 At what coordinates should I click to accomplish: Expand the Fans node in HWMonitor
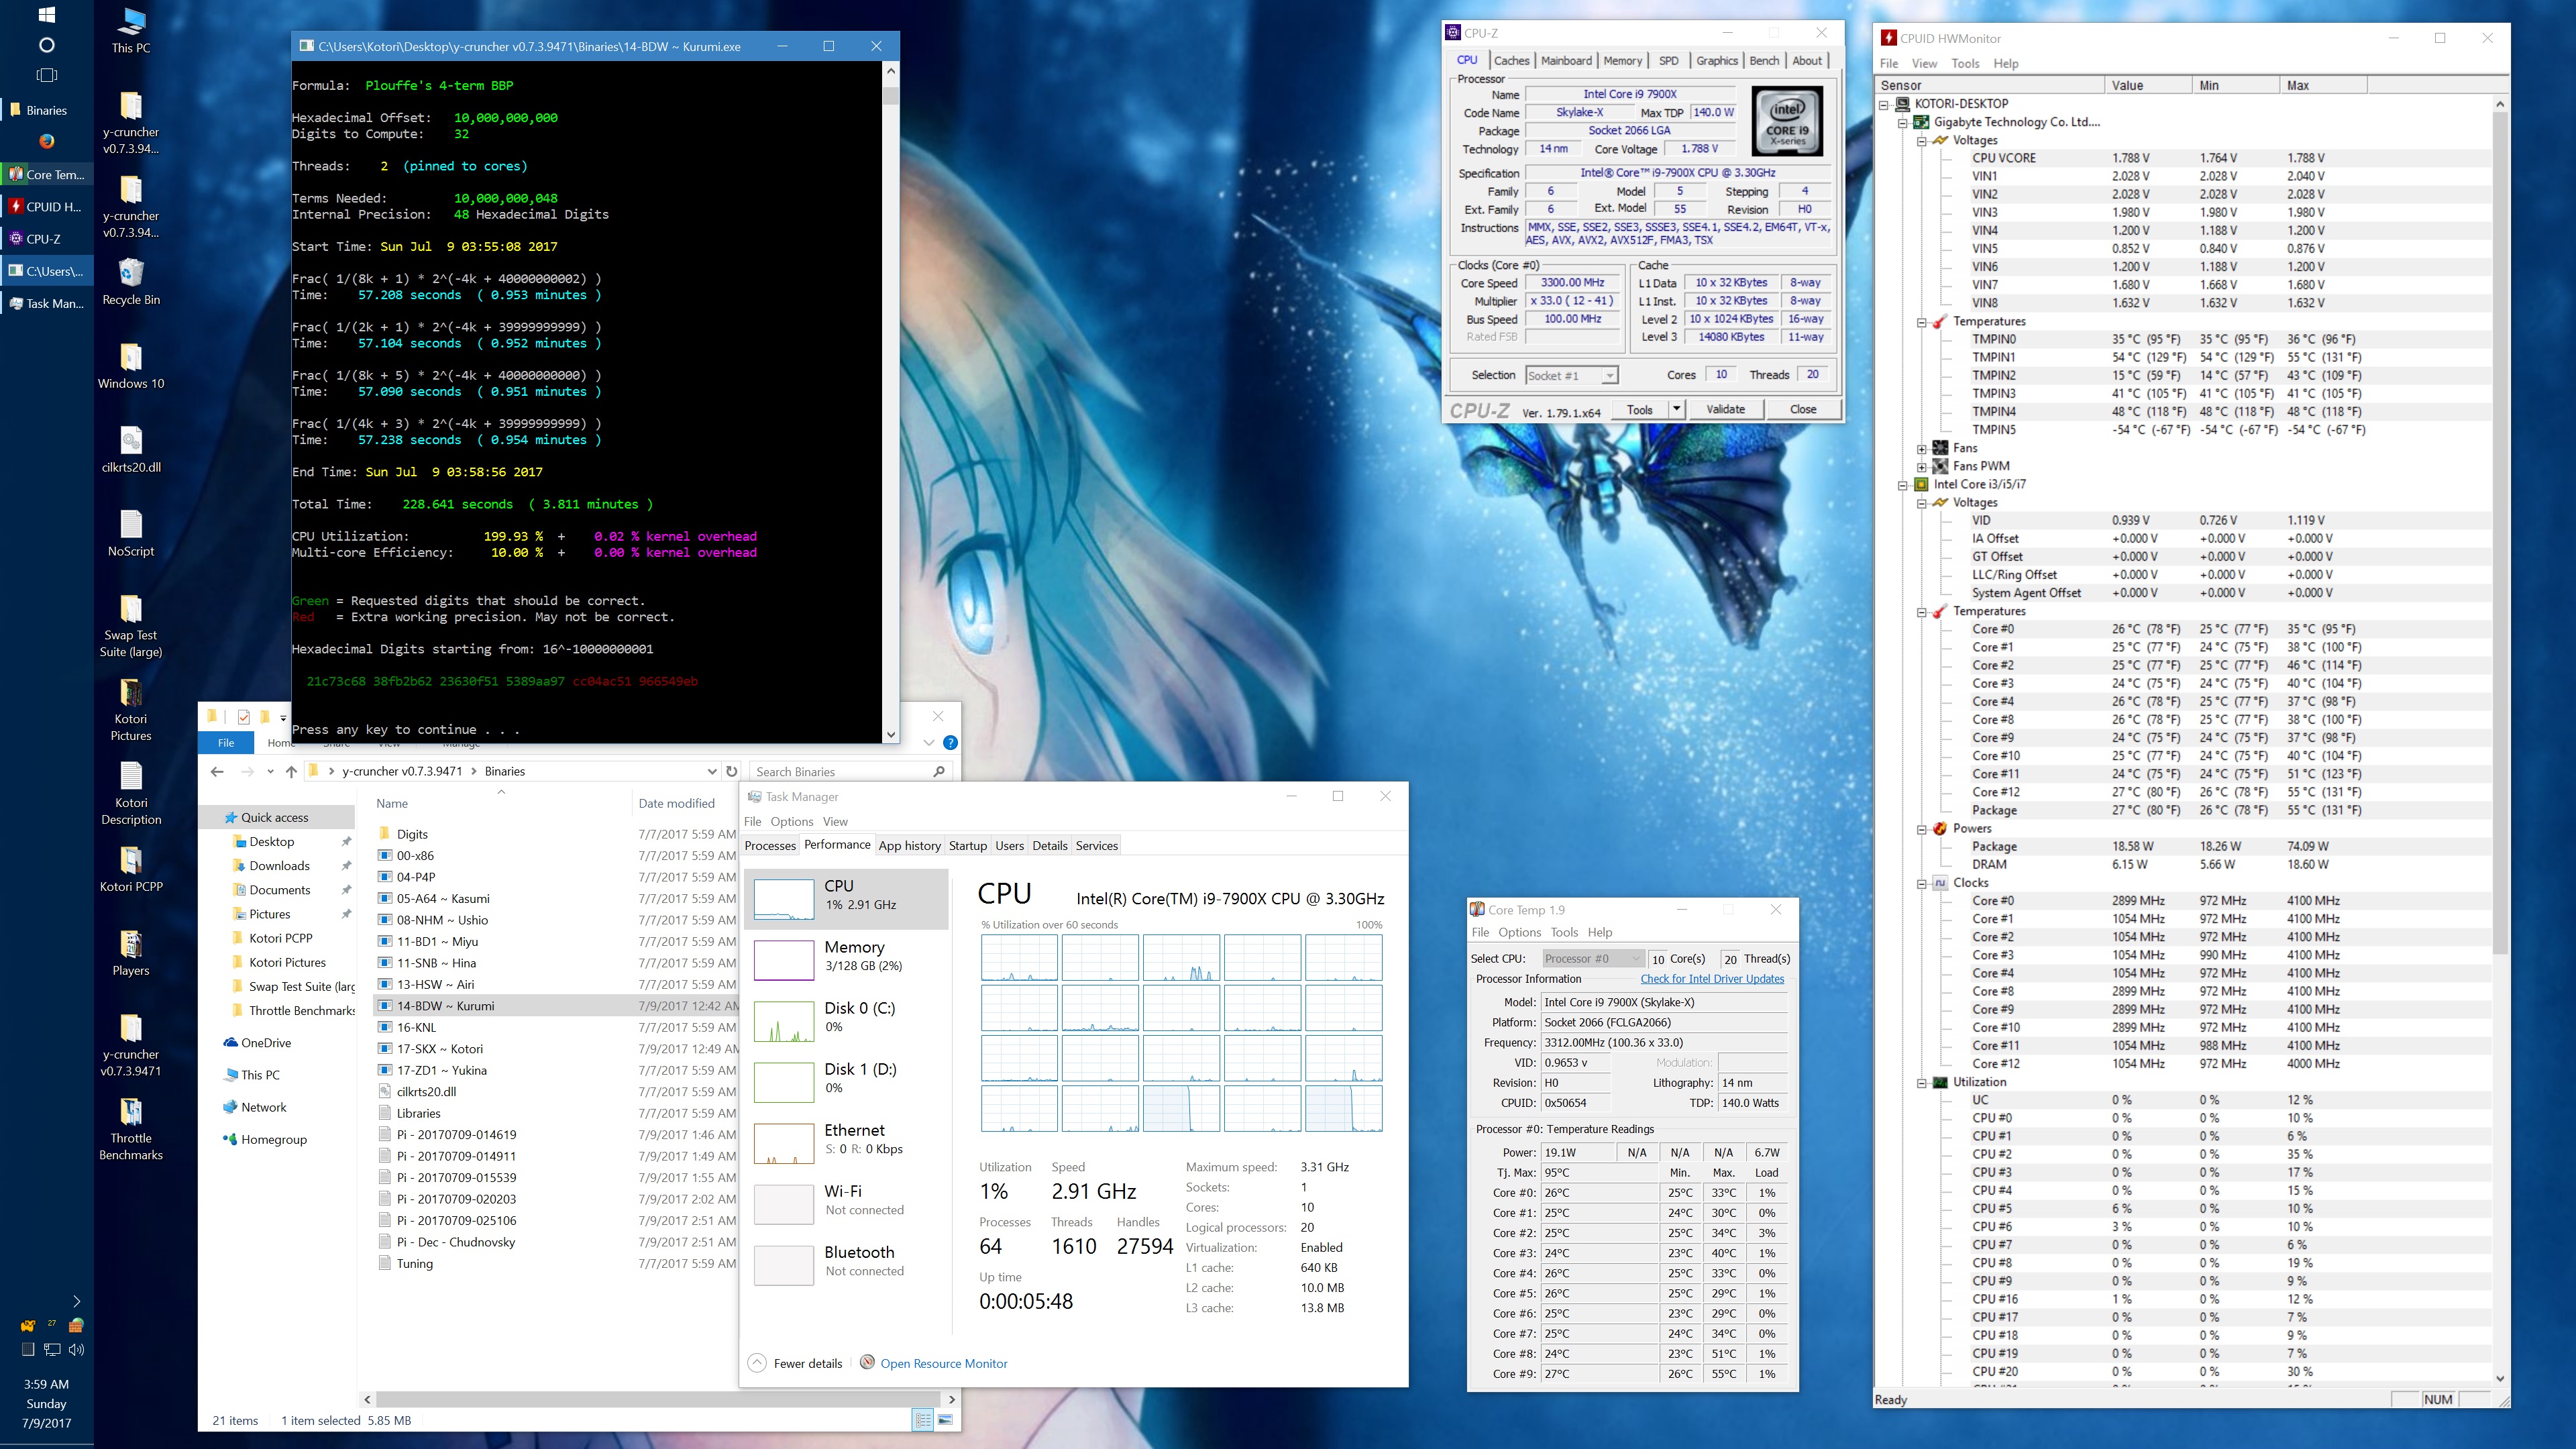[x=1921, y=448]
